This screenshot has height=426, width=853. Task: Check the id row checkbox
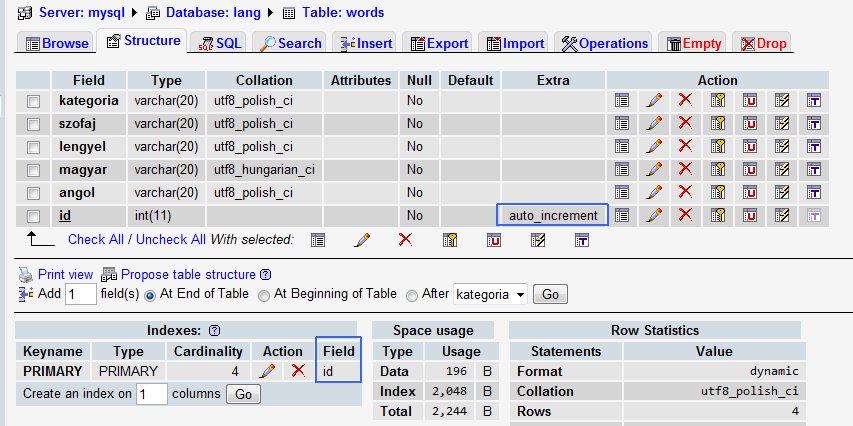tap(34, 217)
